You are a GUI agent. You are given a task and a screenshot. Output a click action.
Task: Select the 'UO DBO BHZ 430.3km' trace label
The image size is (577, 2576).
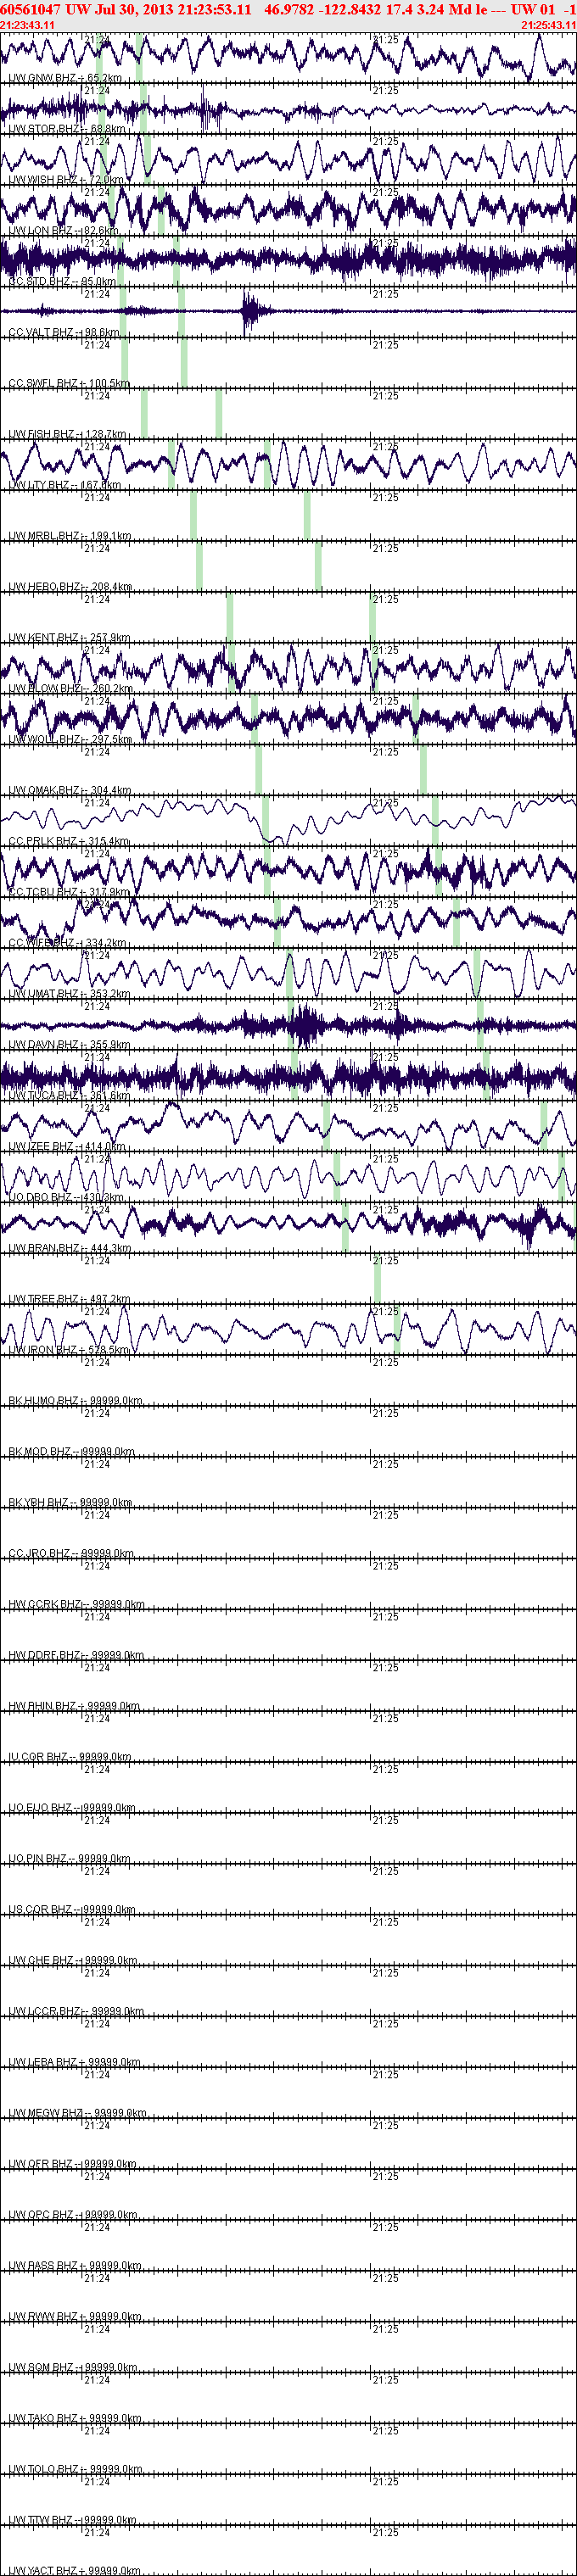point(66,1198)
